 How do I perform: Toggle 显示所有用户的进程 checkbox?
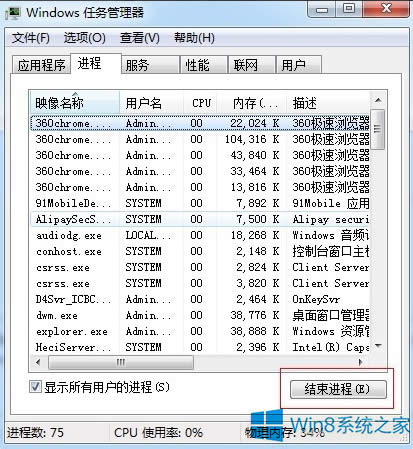coord(35,387)
